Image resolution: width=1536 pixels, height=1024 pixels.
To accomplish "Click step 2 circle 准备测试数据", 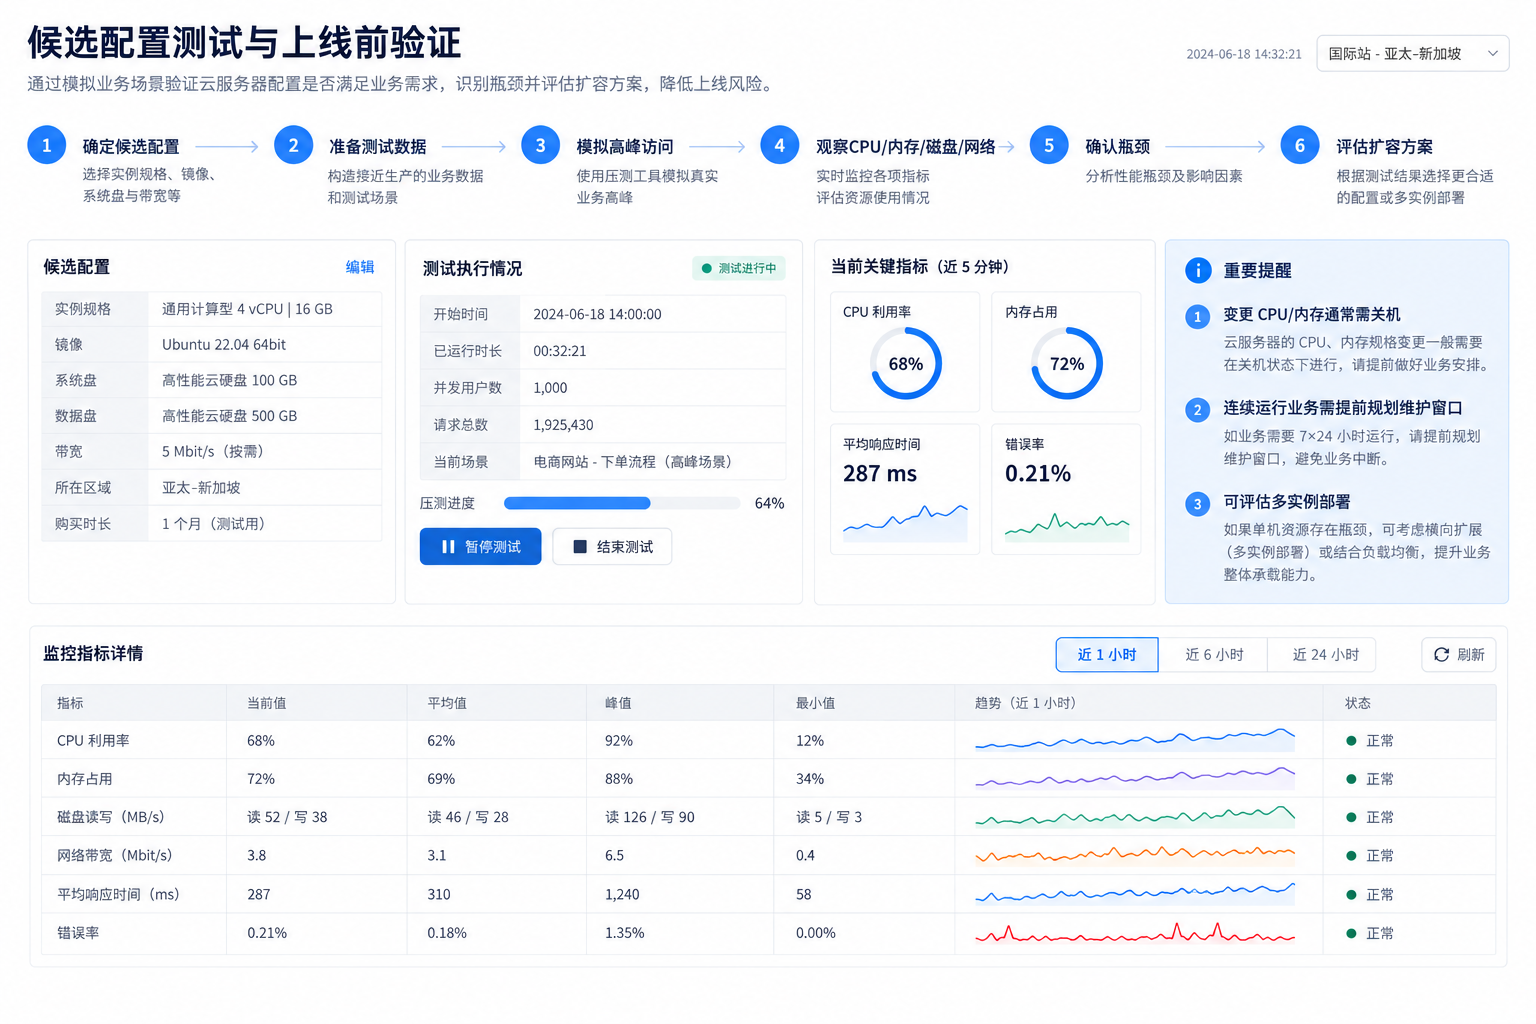I will point(293,145).
